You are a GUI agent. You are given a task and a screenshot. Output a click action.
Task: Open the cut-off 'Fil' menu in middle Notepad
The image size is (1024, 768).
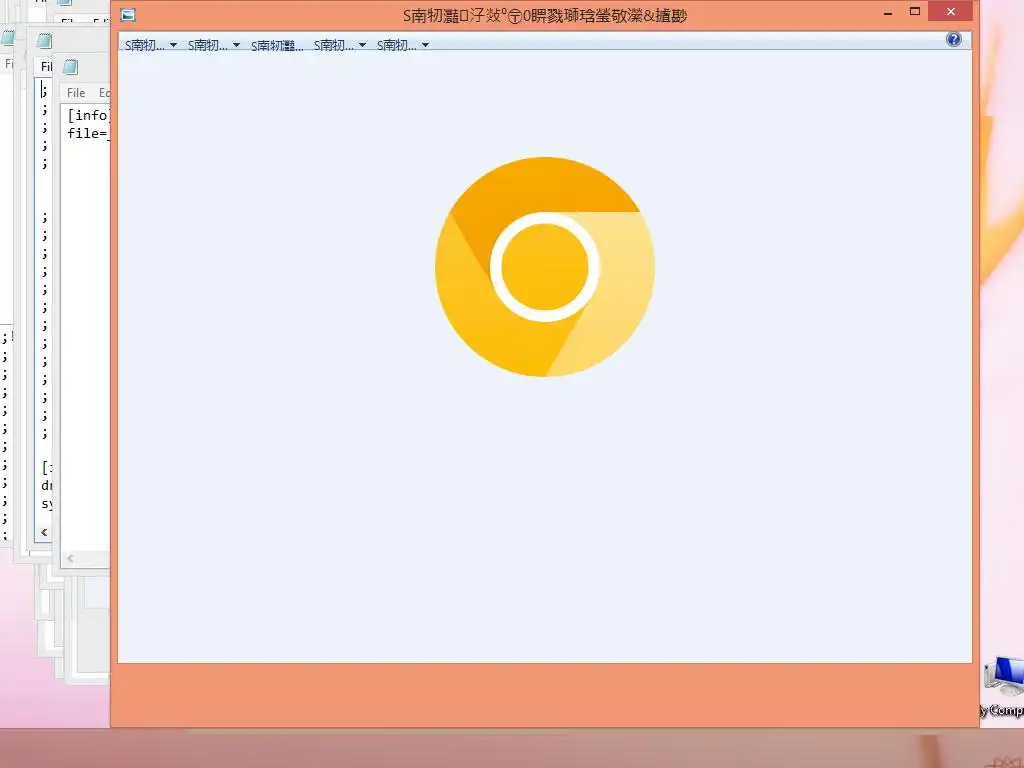coord(46,67)
